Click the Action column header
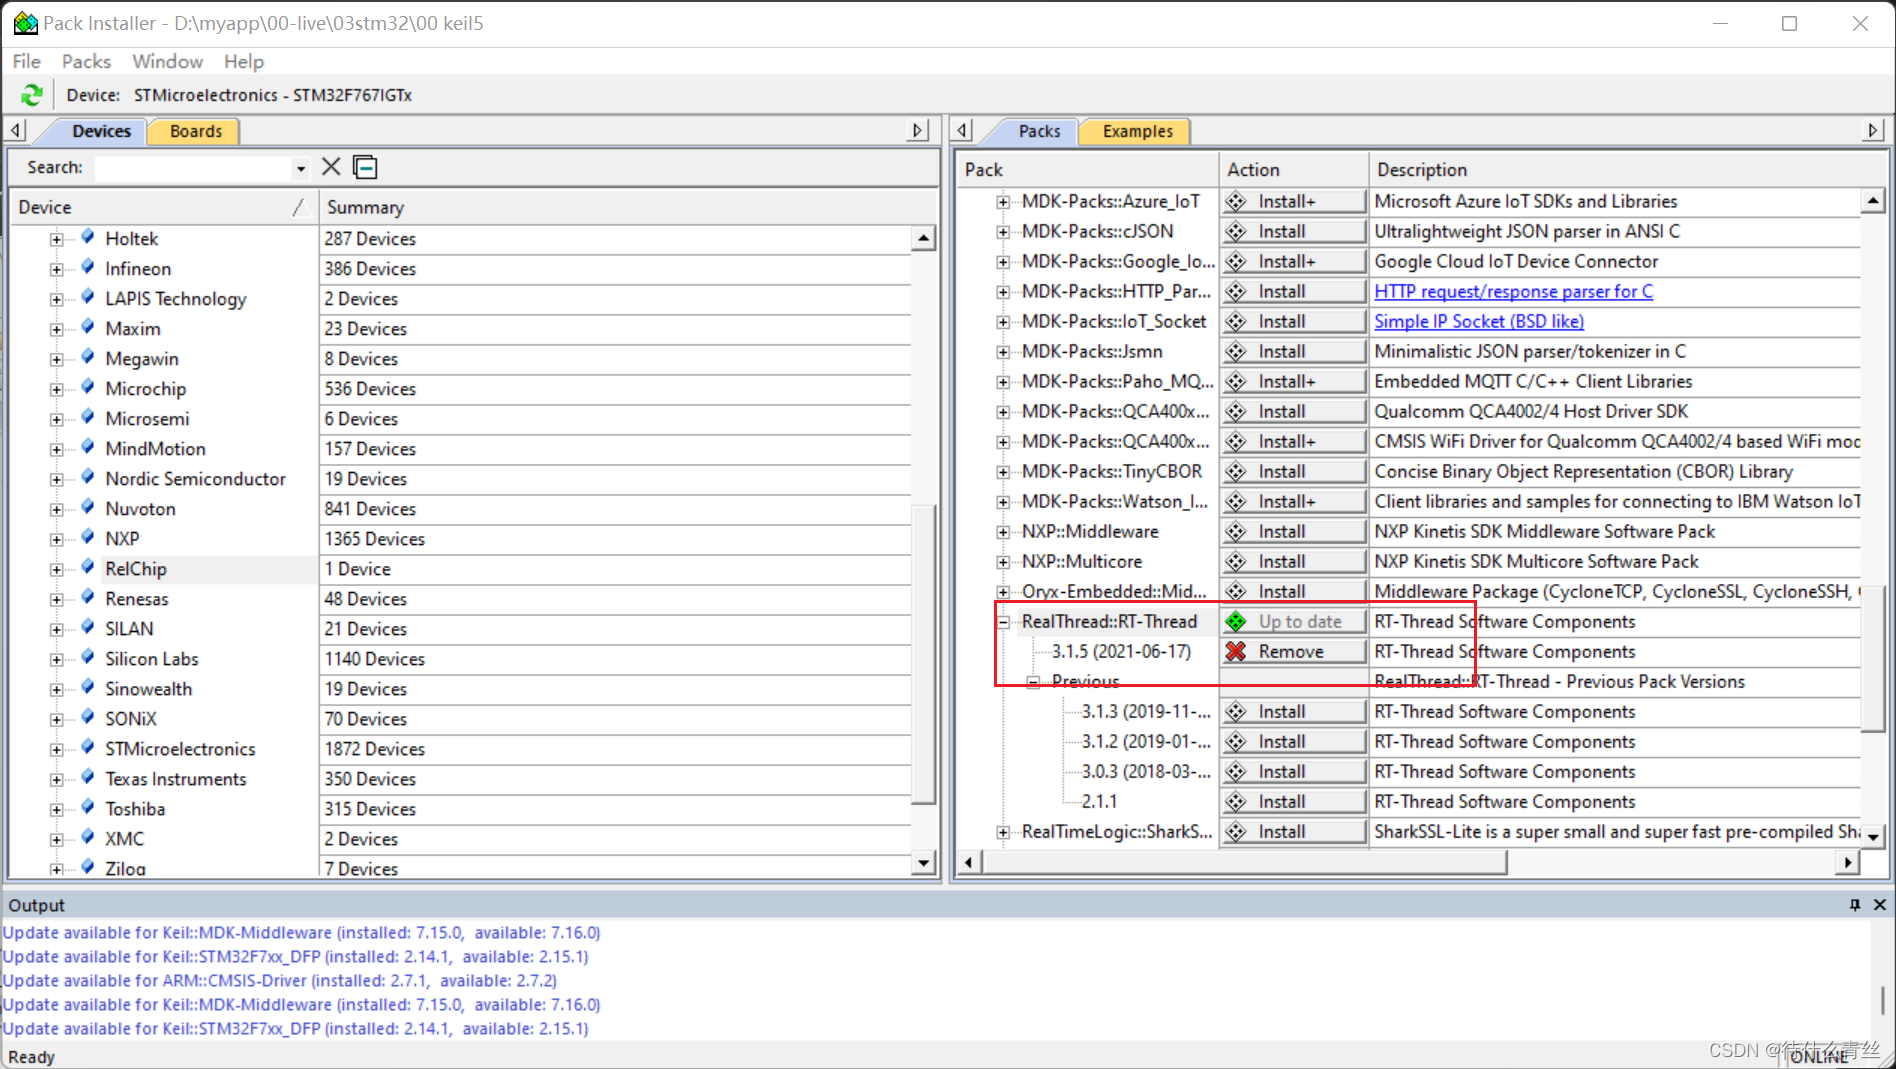 pyautogui.click(x=1293, y=169)
